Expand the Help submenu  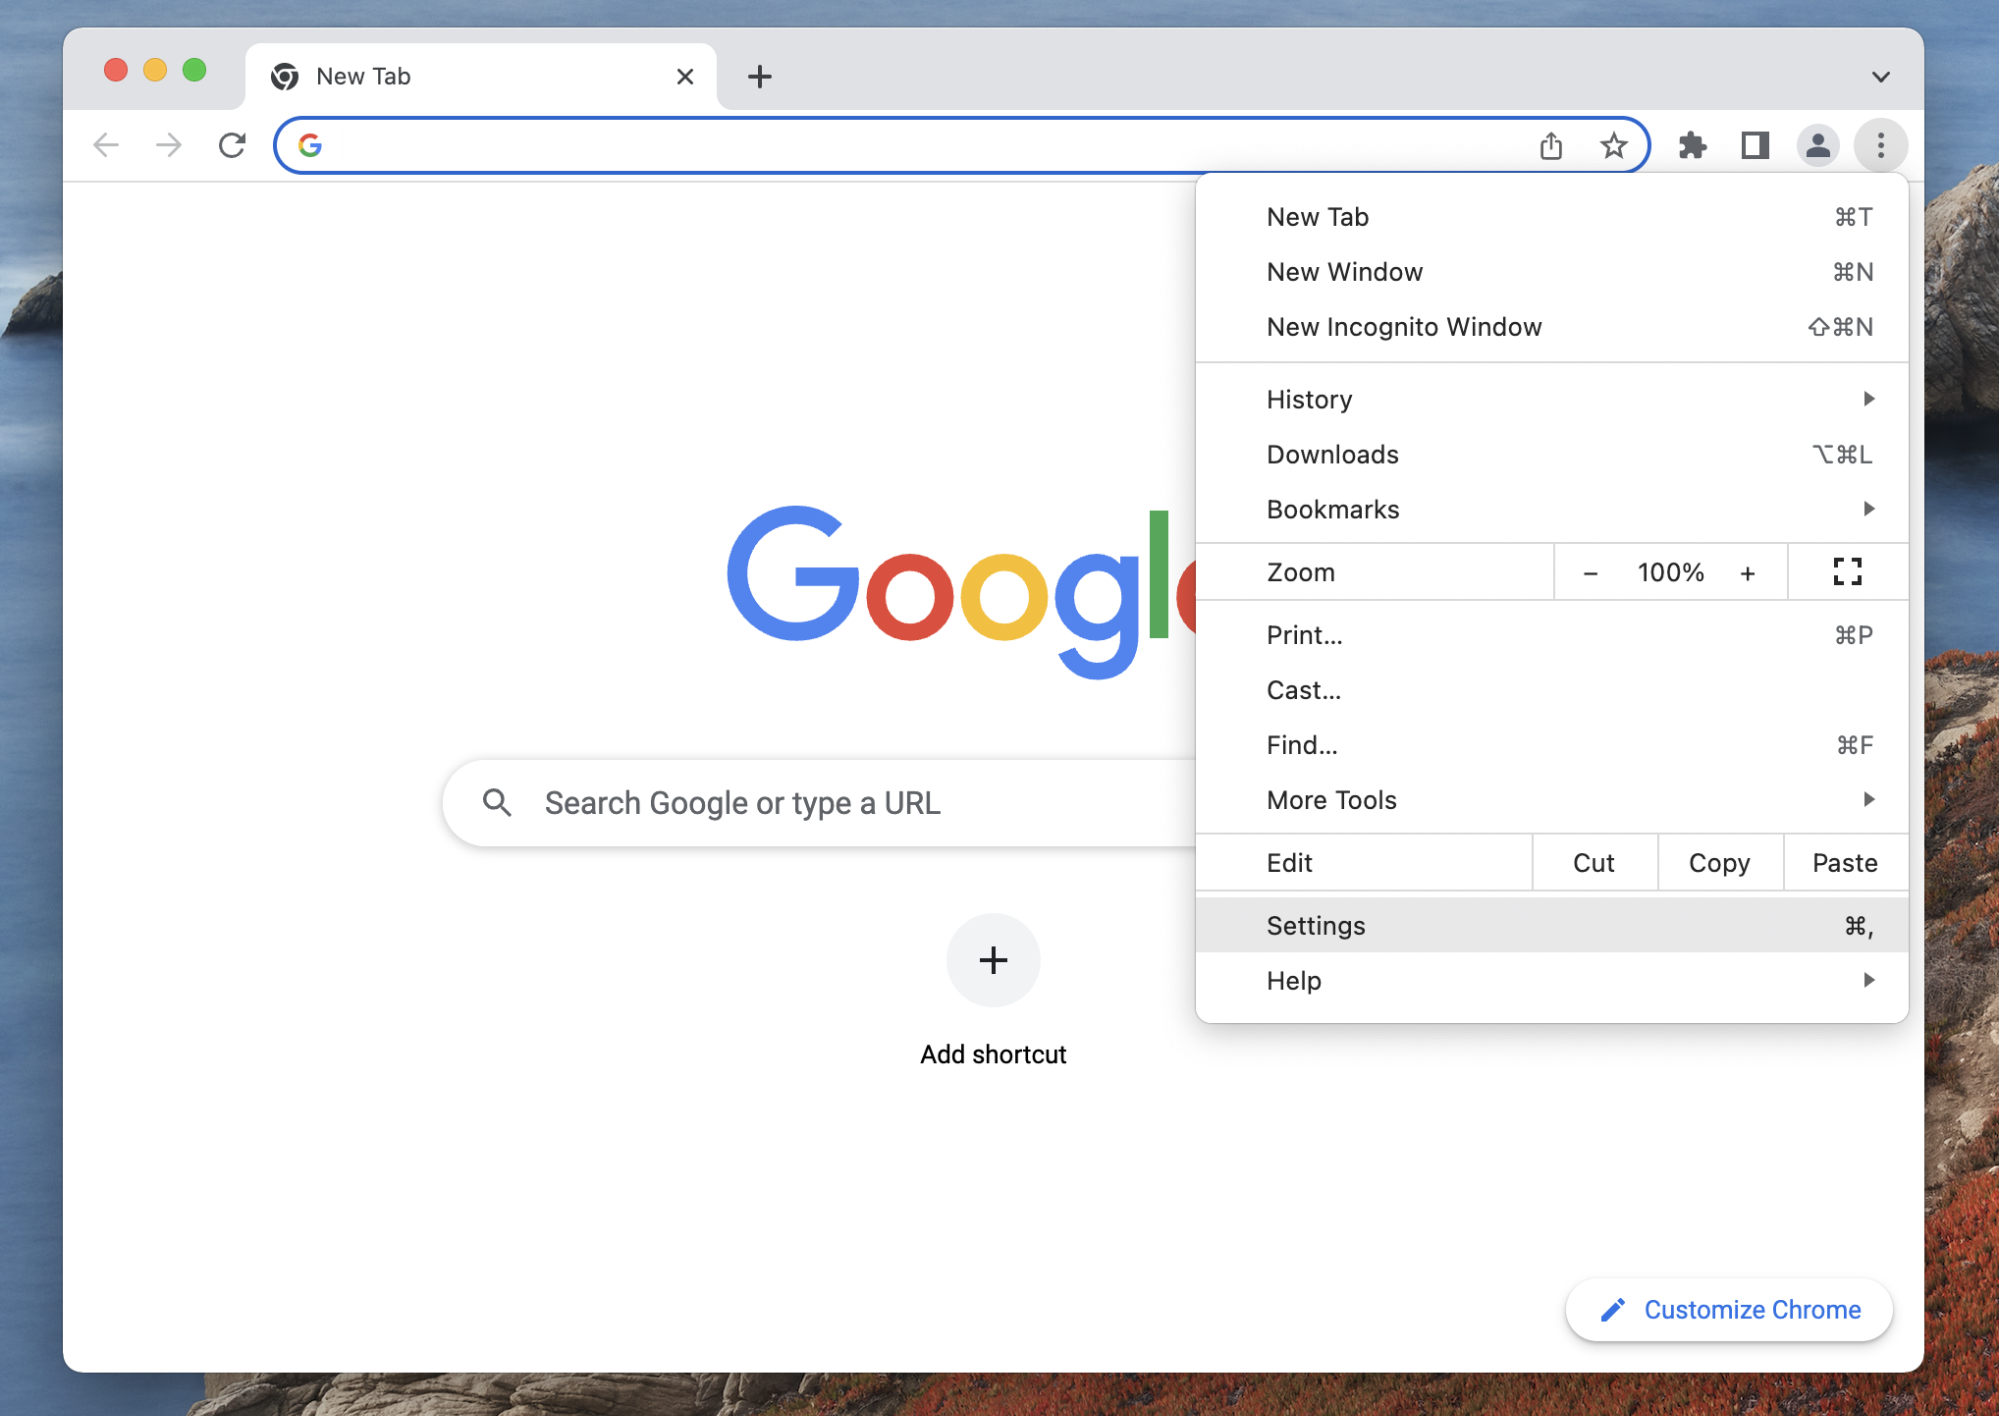tap(1552, 981)
